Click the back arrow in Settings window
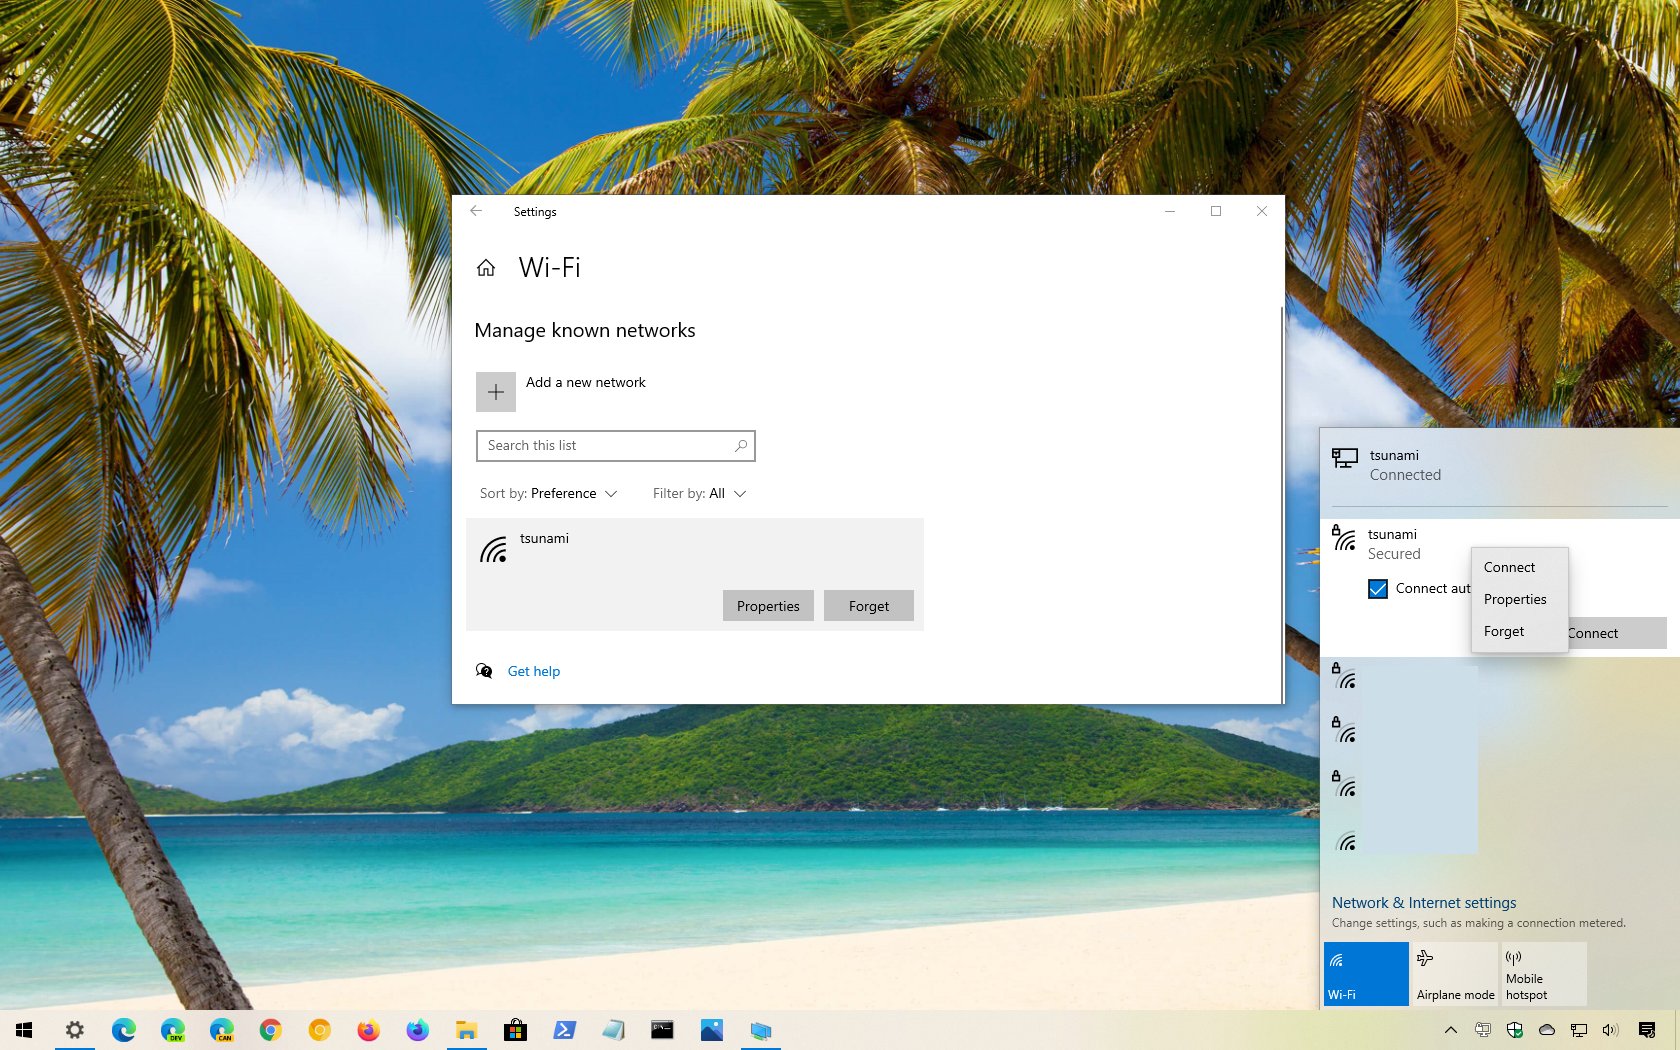Viewport: 1680px width, 1050px height. pyautogui.click(x=475, y=211)
